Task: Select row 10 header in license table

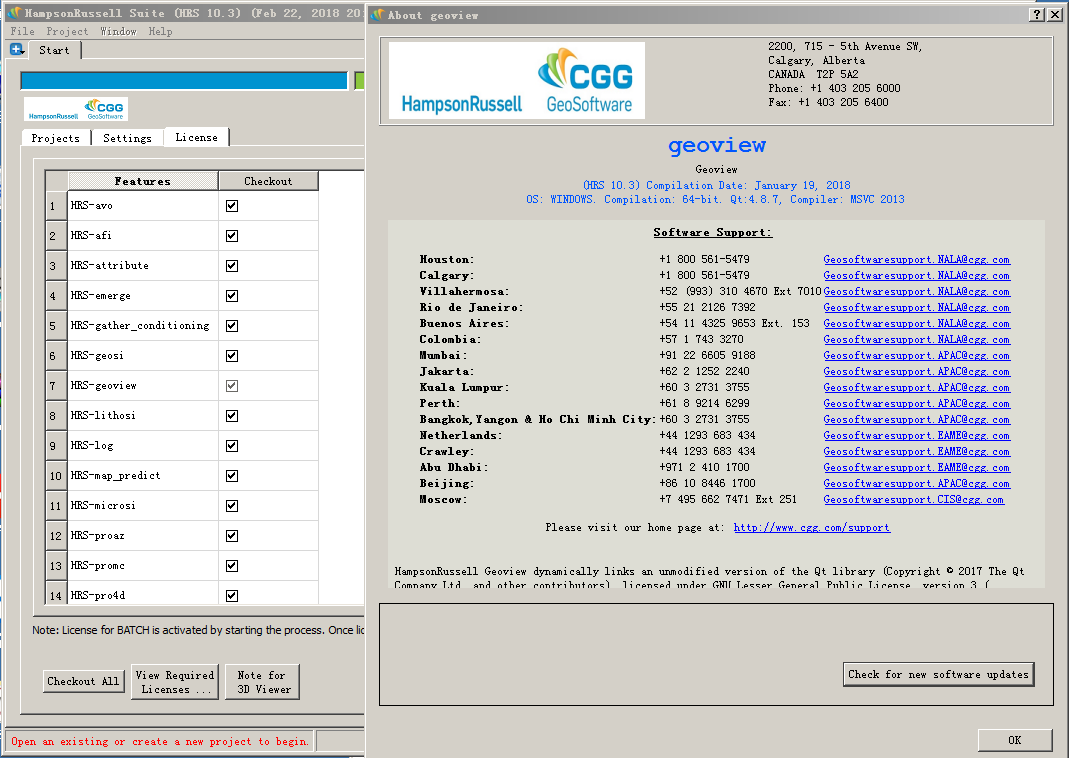Action: (x=56, y=476)
